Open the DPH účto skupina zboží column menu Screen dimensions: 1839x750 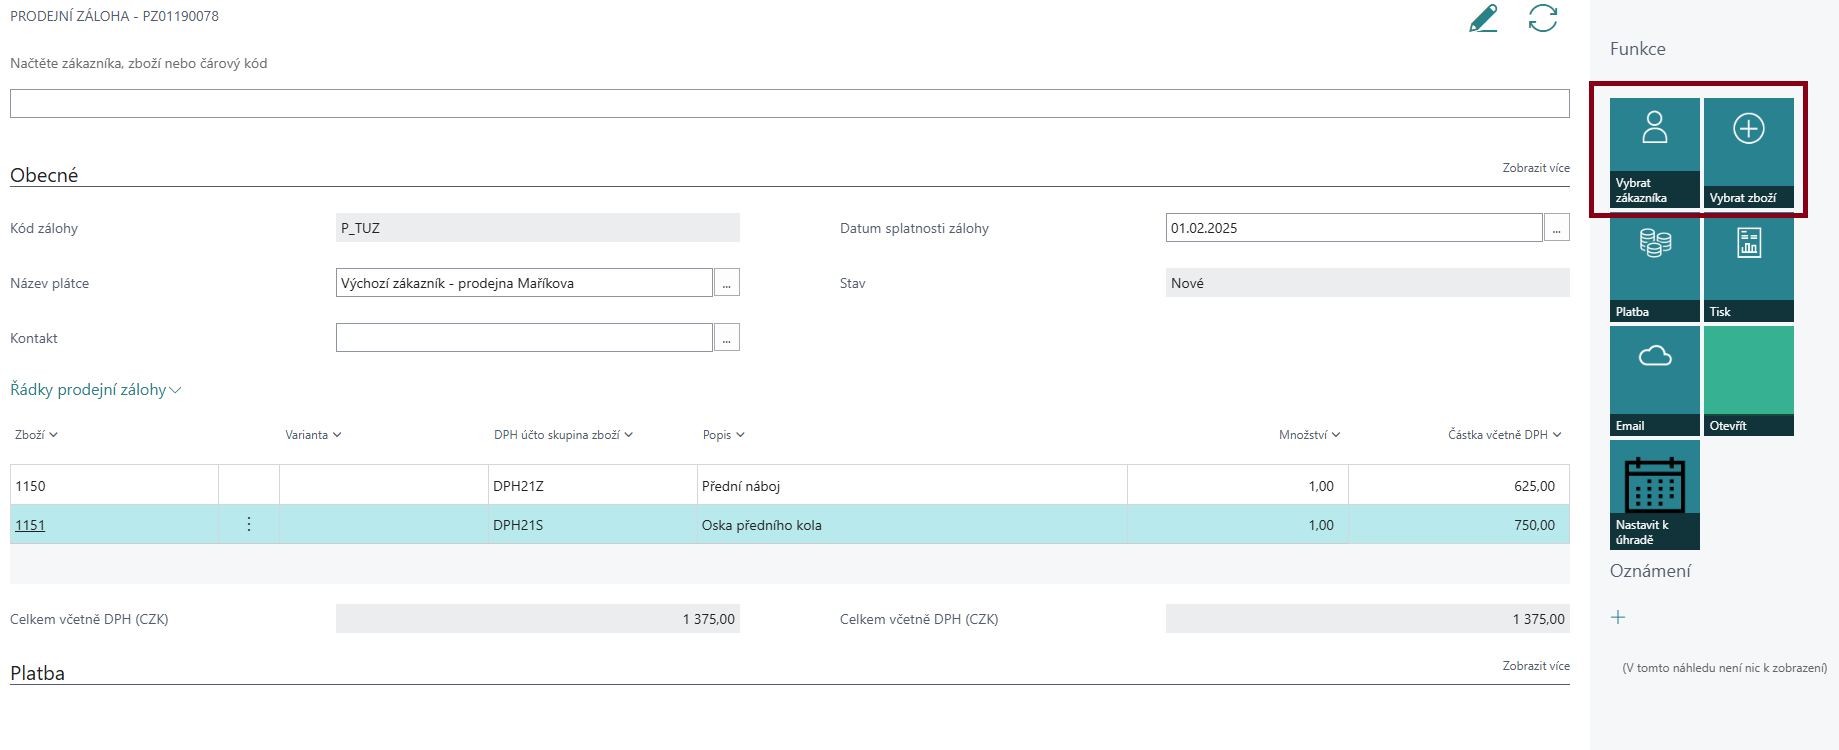coord(563,435)
